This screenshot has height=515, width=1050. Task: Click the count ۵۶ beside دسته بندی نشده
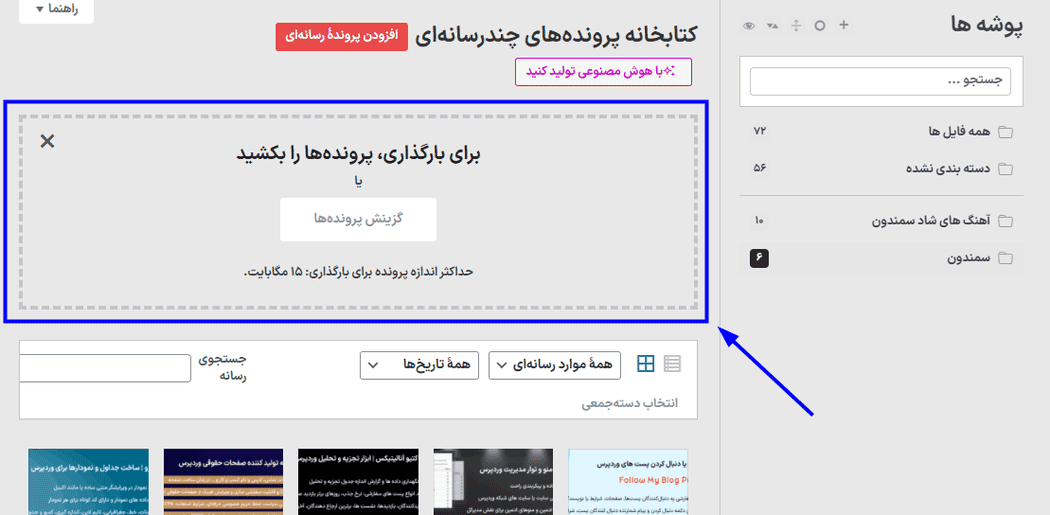click(759, 168)
